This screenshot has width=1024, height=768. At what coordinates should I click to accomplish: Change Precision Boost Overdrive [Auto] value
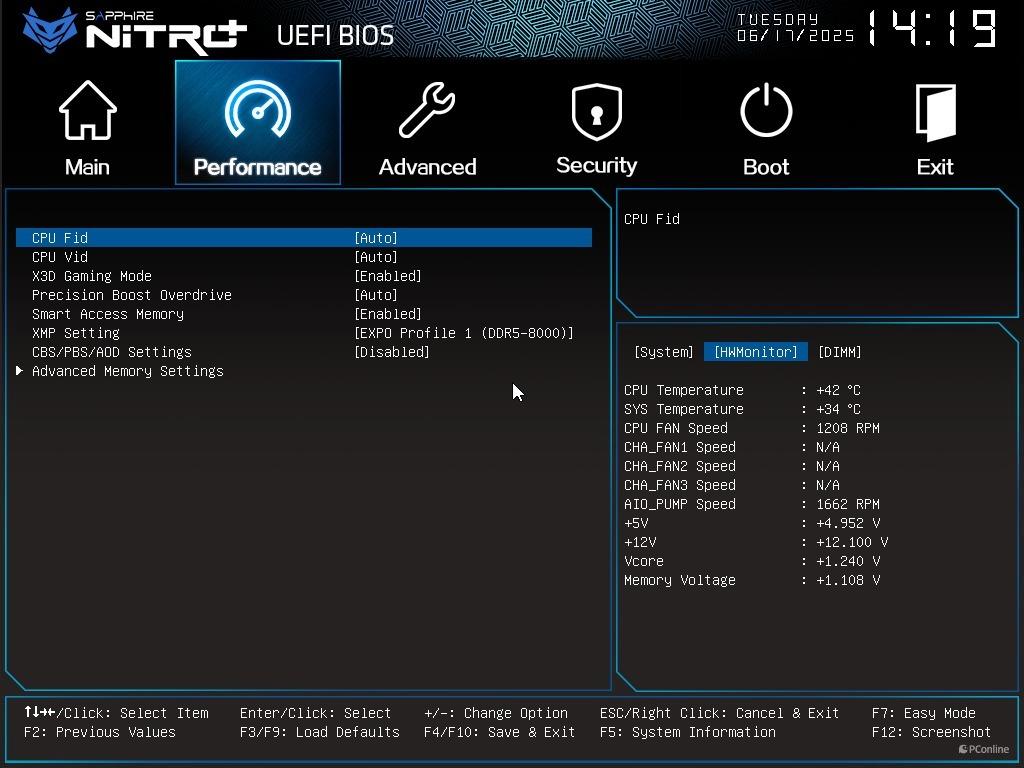pyautogui.click(x=376, y=295)
